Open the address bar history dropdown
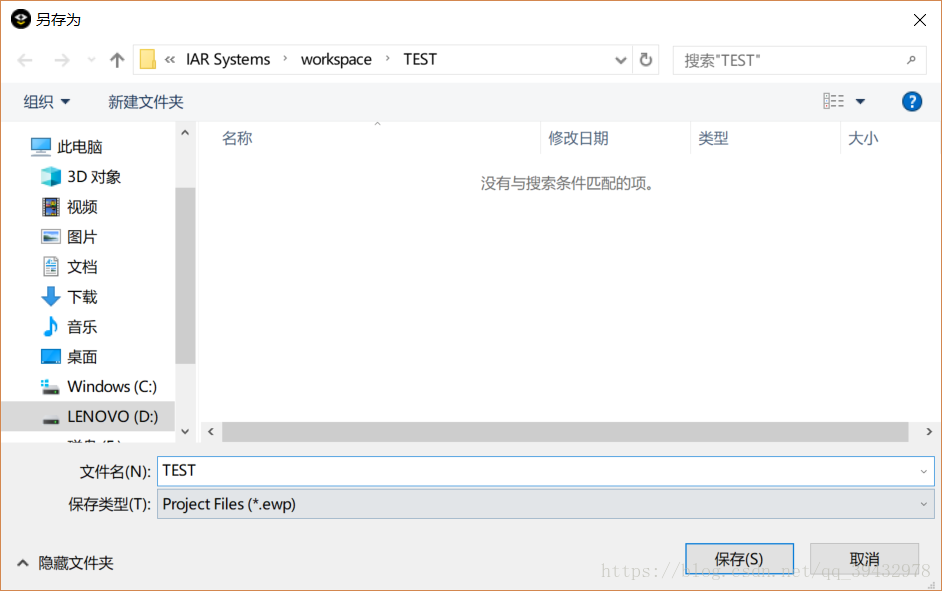This screenshot has height=591, width=942. pos(620,59)
